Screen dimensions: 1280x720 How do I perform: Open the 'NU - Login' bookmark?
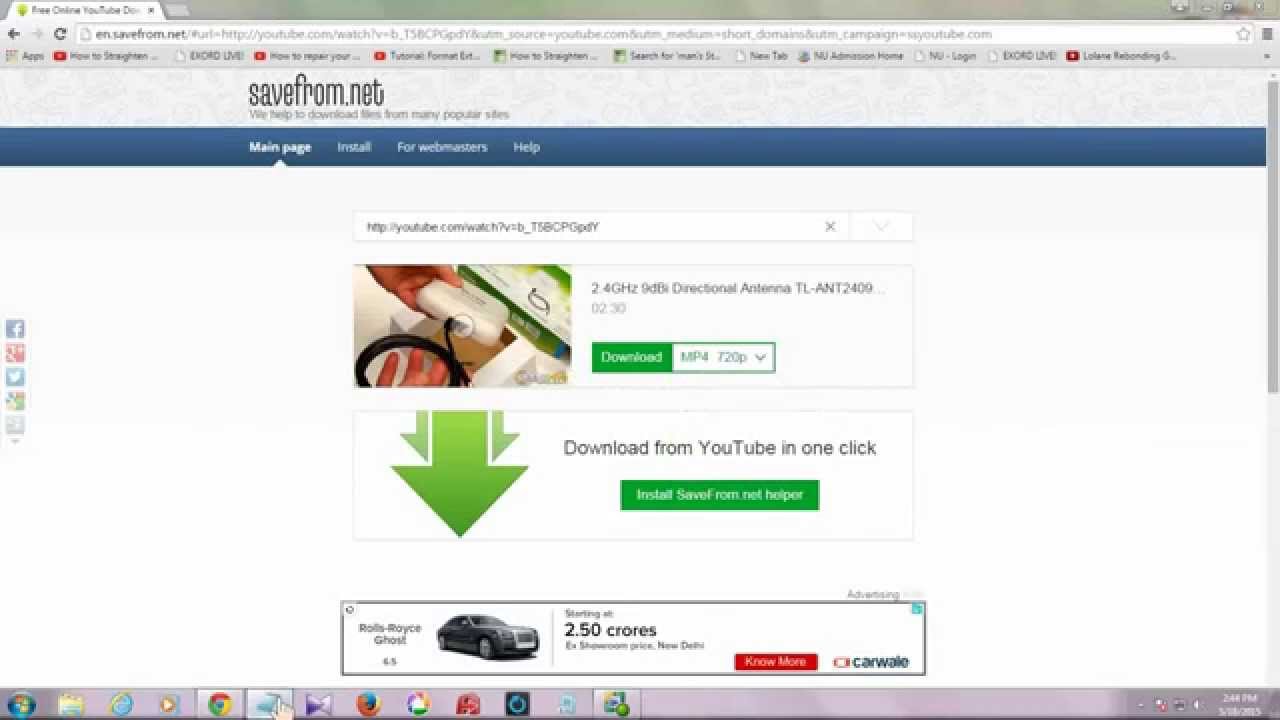(946, 56)
